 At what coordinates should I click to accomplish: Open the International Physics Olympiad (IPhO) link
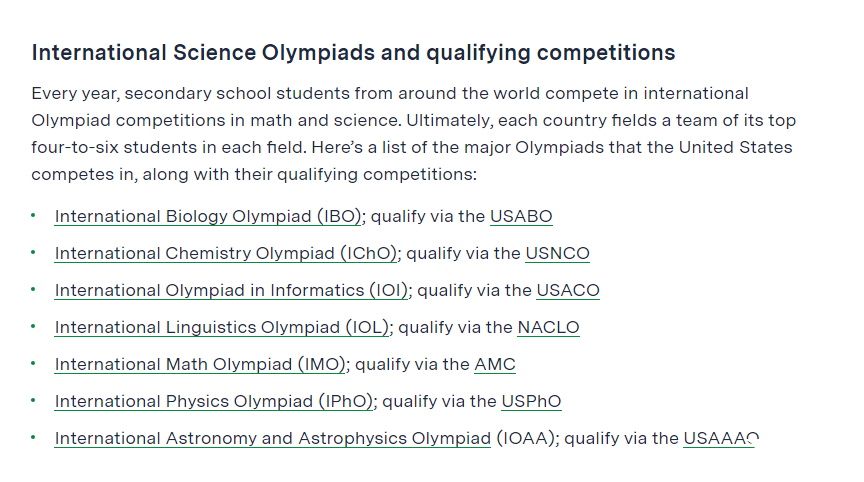click(x=214, y=401)
